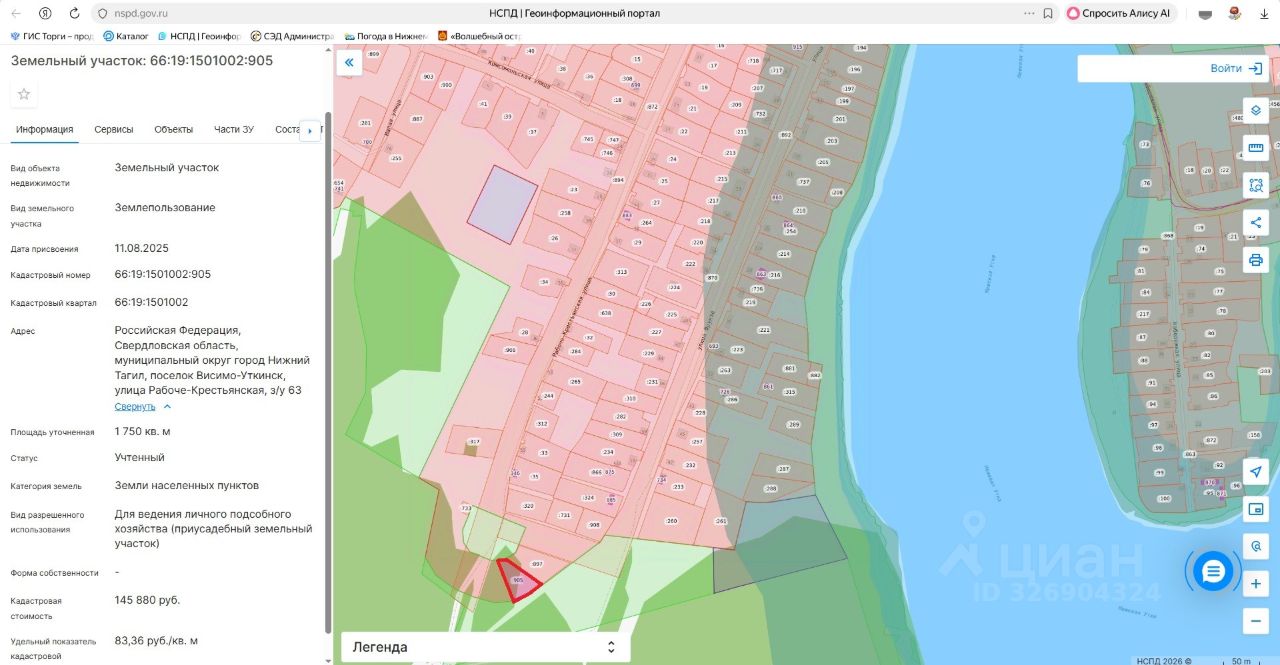1280x665 pixels.
Task: Open the browser downloads arrow icon
Action: (x=1266, y=14)
